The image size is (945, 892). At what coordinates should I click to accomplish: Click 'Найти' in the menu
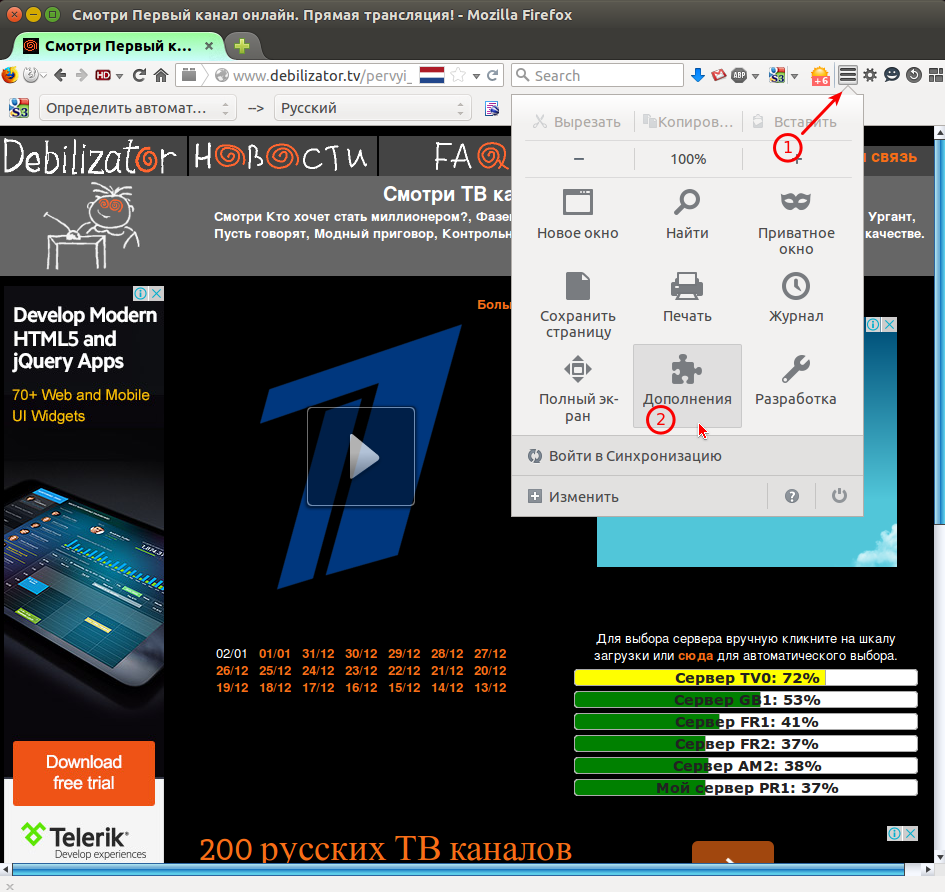pos(687,215)
